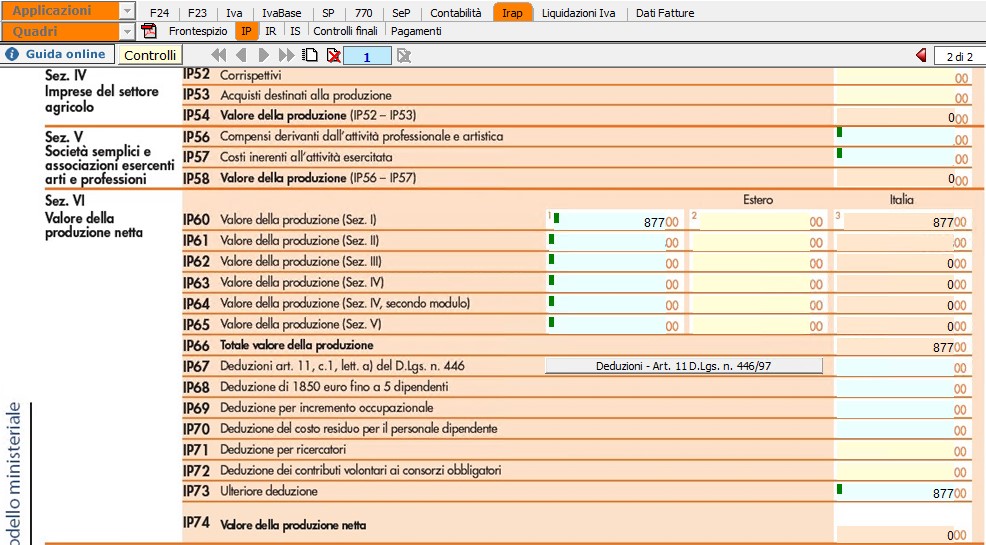Select the IP quadro tab
Image resolution: width=986 pixels, height=545 pixels.
(x=246, y=31)
